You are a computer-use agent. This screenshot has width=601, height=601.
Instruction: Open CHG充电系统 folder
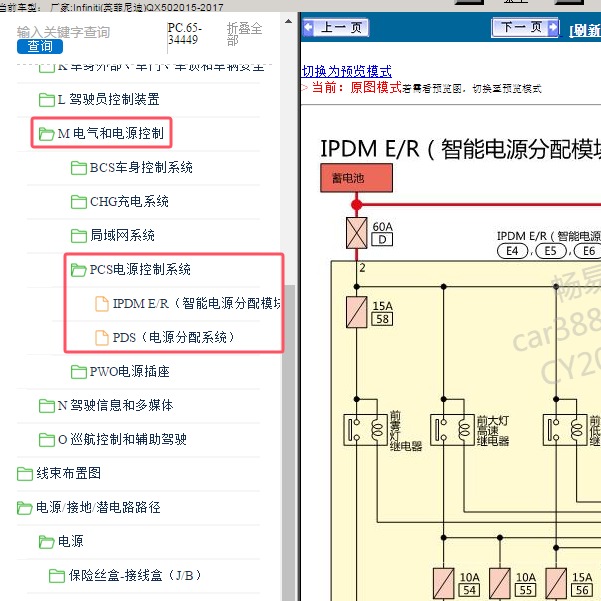coord(129,201)
